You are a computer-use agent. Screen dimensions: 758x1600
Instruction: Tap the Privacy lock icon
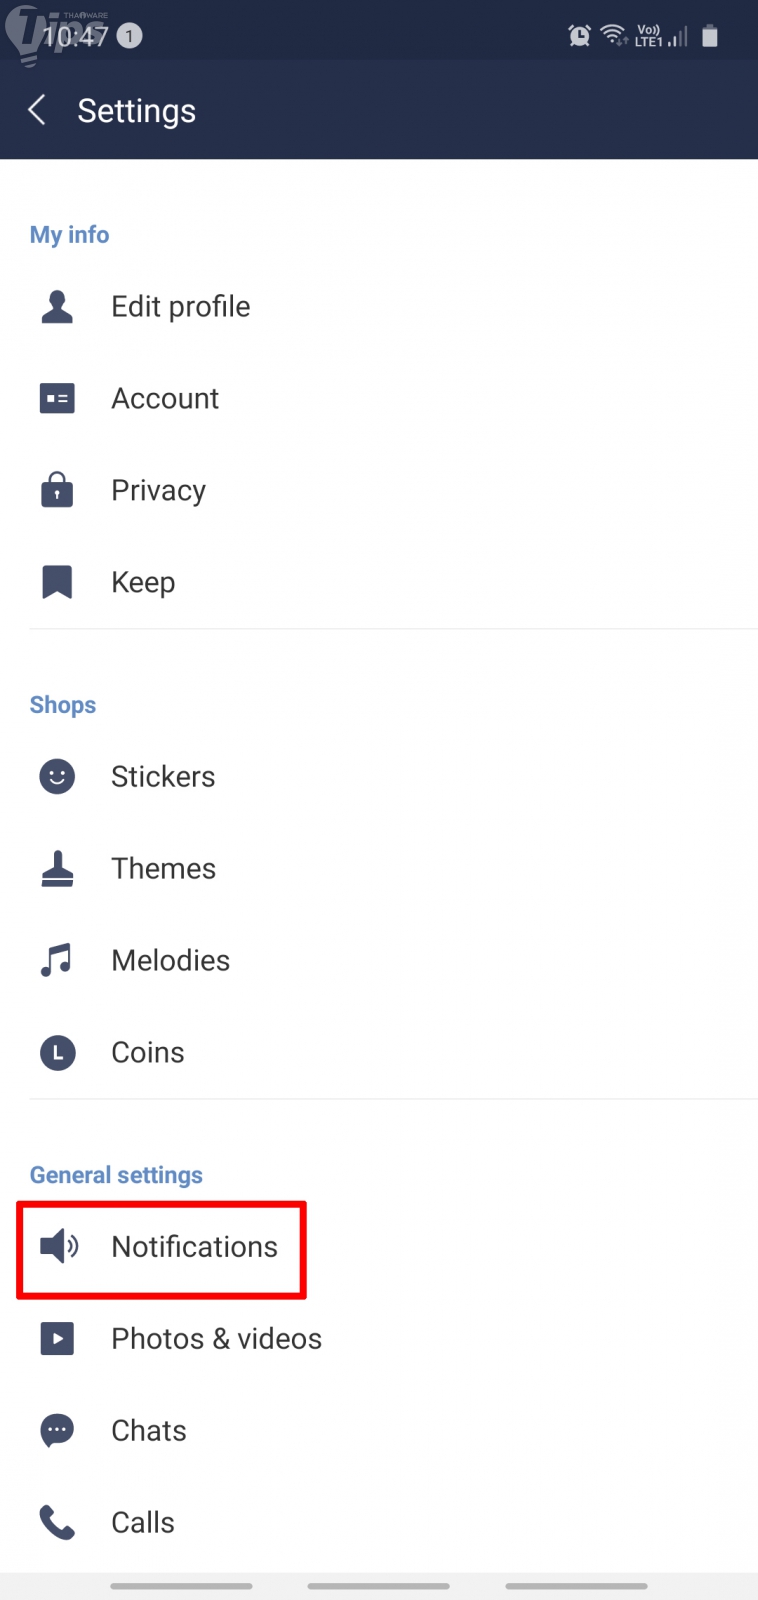pyautogui.click(x=57, y=490)
